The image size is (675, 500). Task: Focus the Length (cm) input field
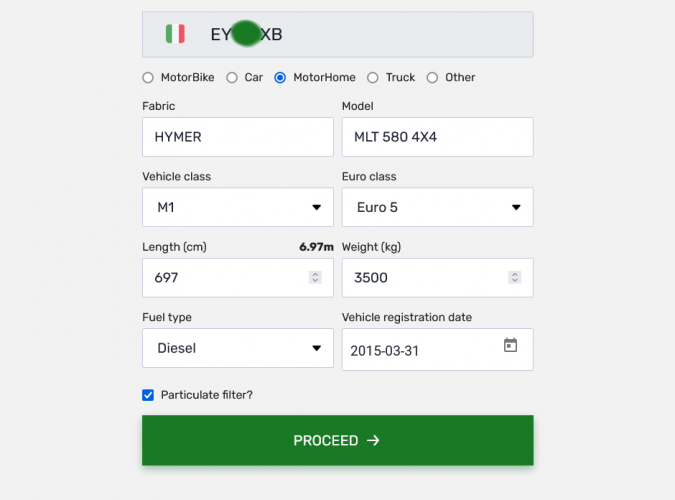click(x=225, y=278)
